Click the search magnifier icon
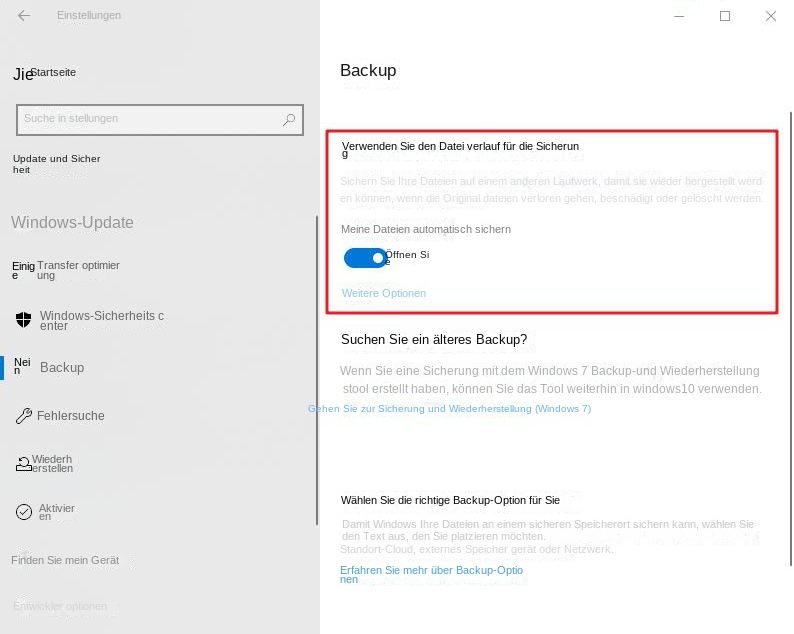 (289, 120)
